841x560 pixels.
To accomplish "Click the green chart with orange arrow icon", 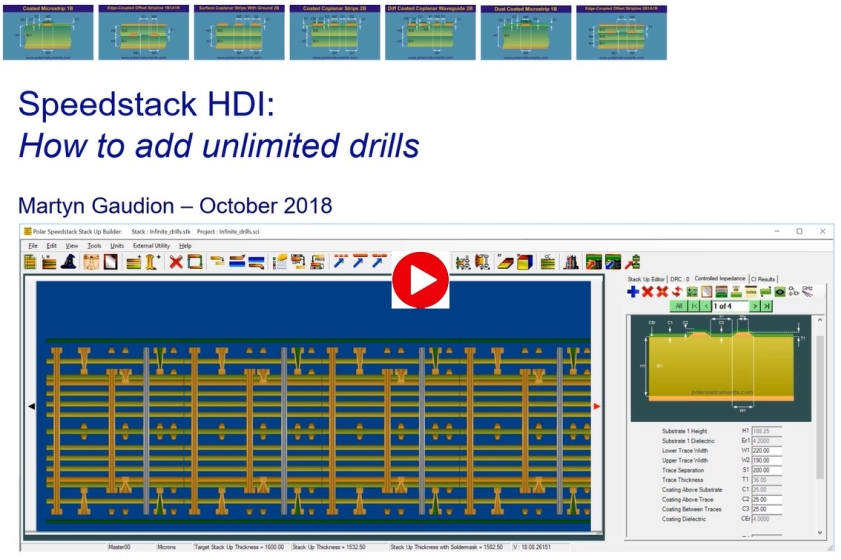I will (x=593, y=262).
